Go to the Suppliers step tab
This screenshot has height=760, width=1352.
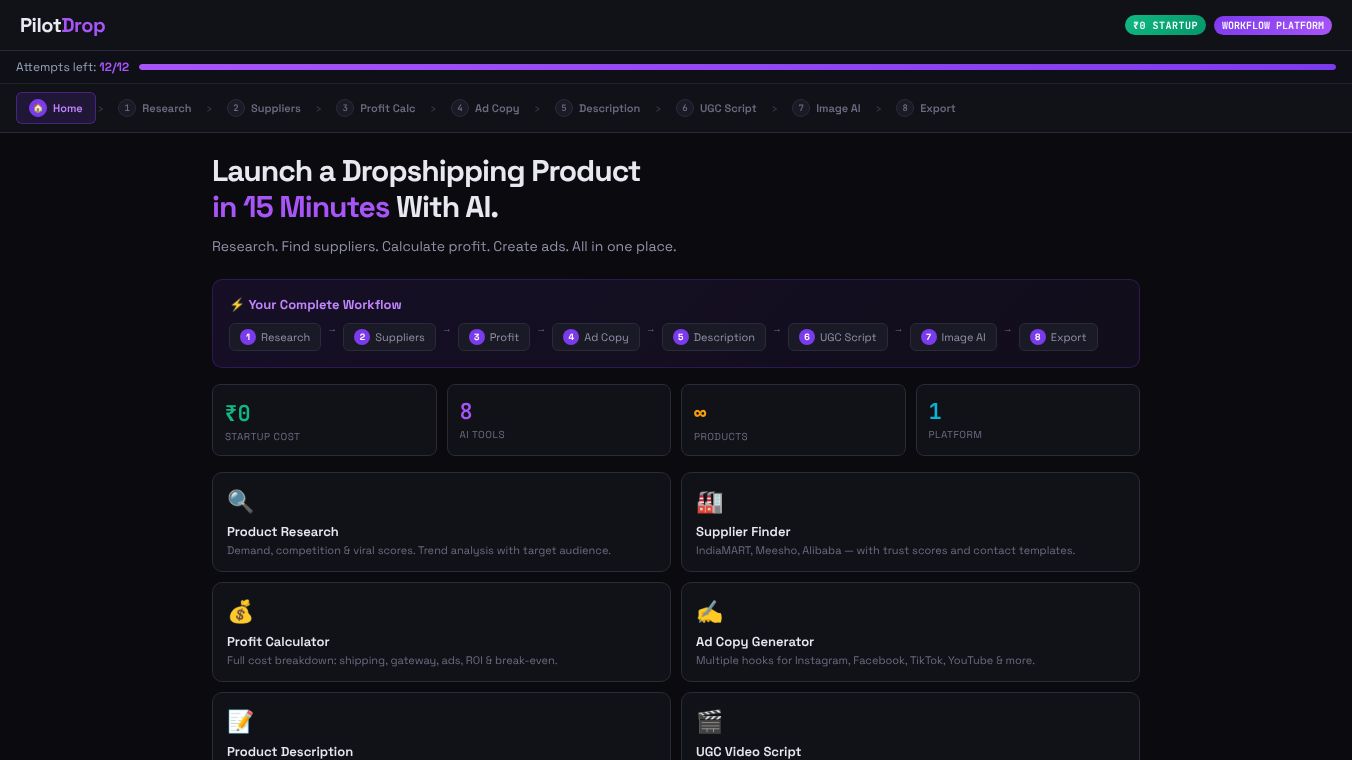264,108
